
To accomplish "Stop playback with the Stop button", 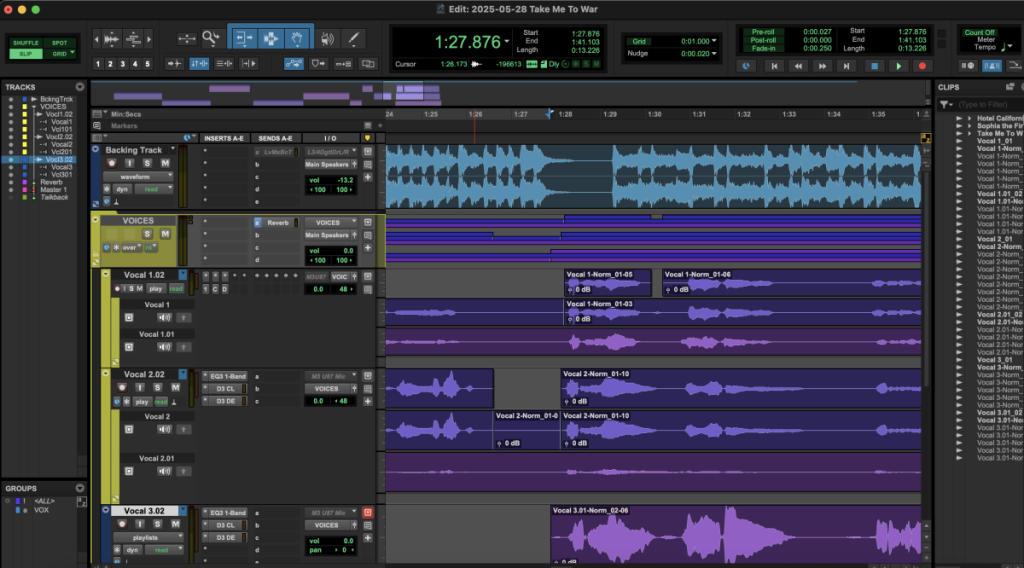I will point(872,66).
